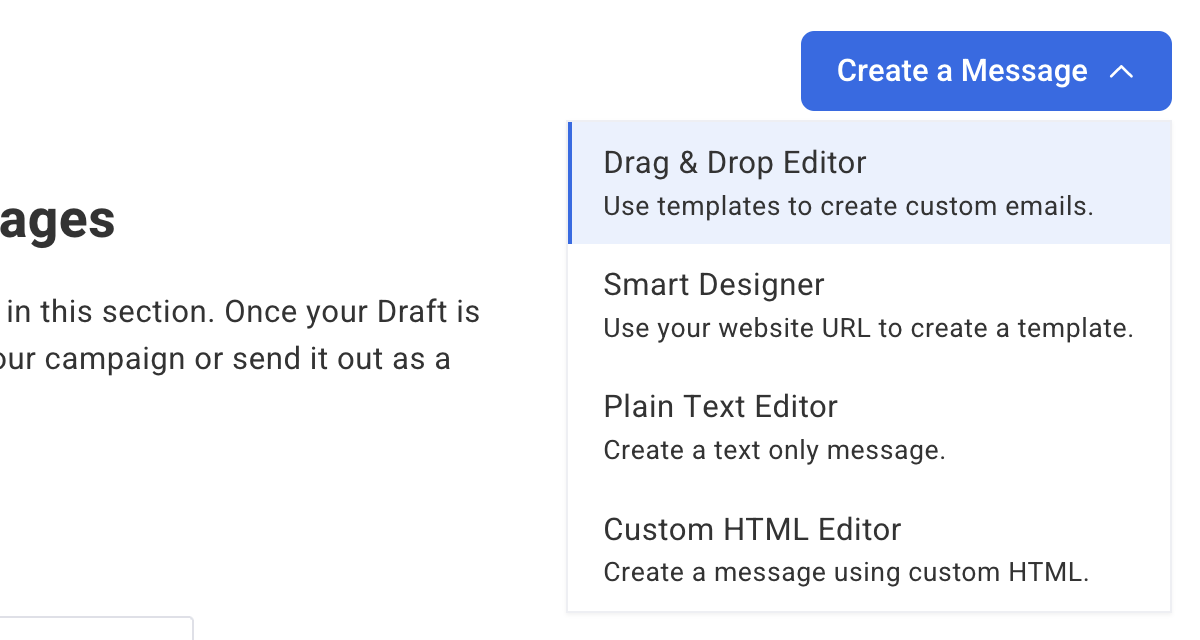Click the Messages page heading
This screenshot has height=640, width=1200.
(x=57, y=220)
